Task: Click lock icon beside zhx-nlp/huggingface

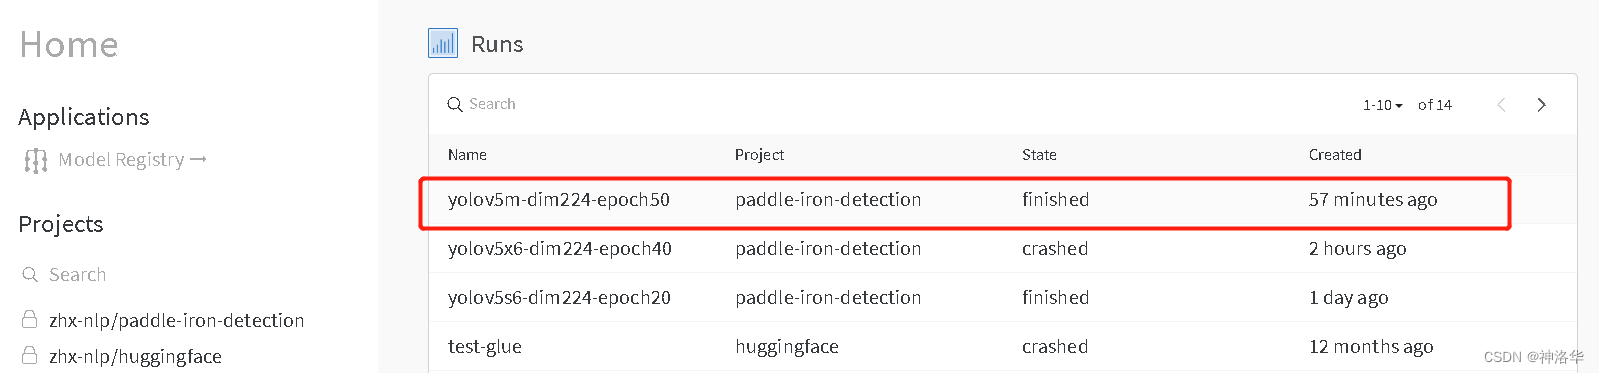Action: click(30, 355)
